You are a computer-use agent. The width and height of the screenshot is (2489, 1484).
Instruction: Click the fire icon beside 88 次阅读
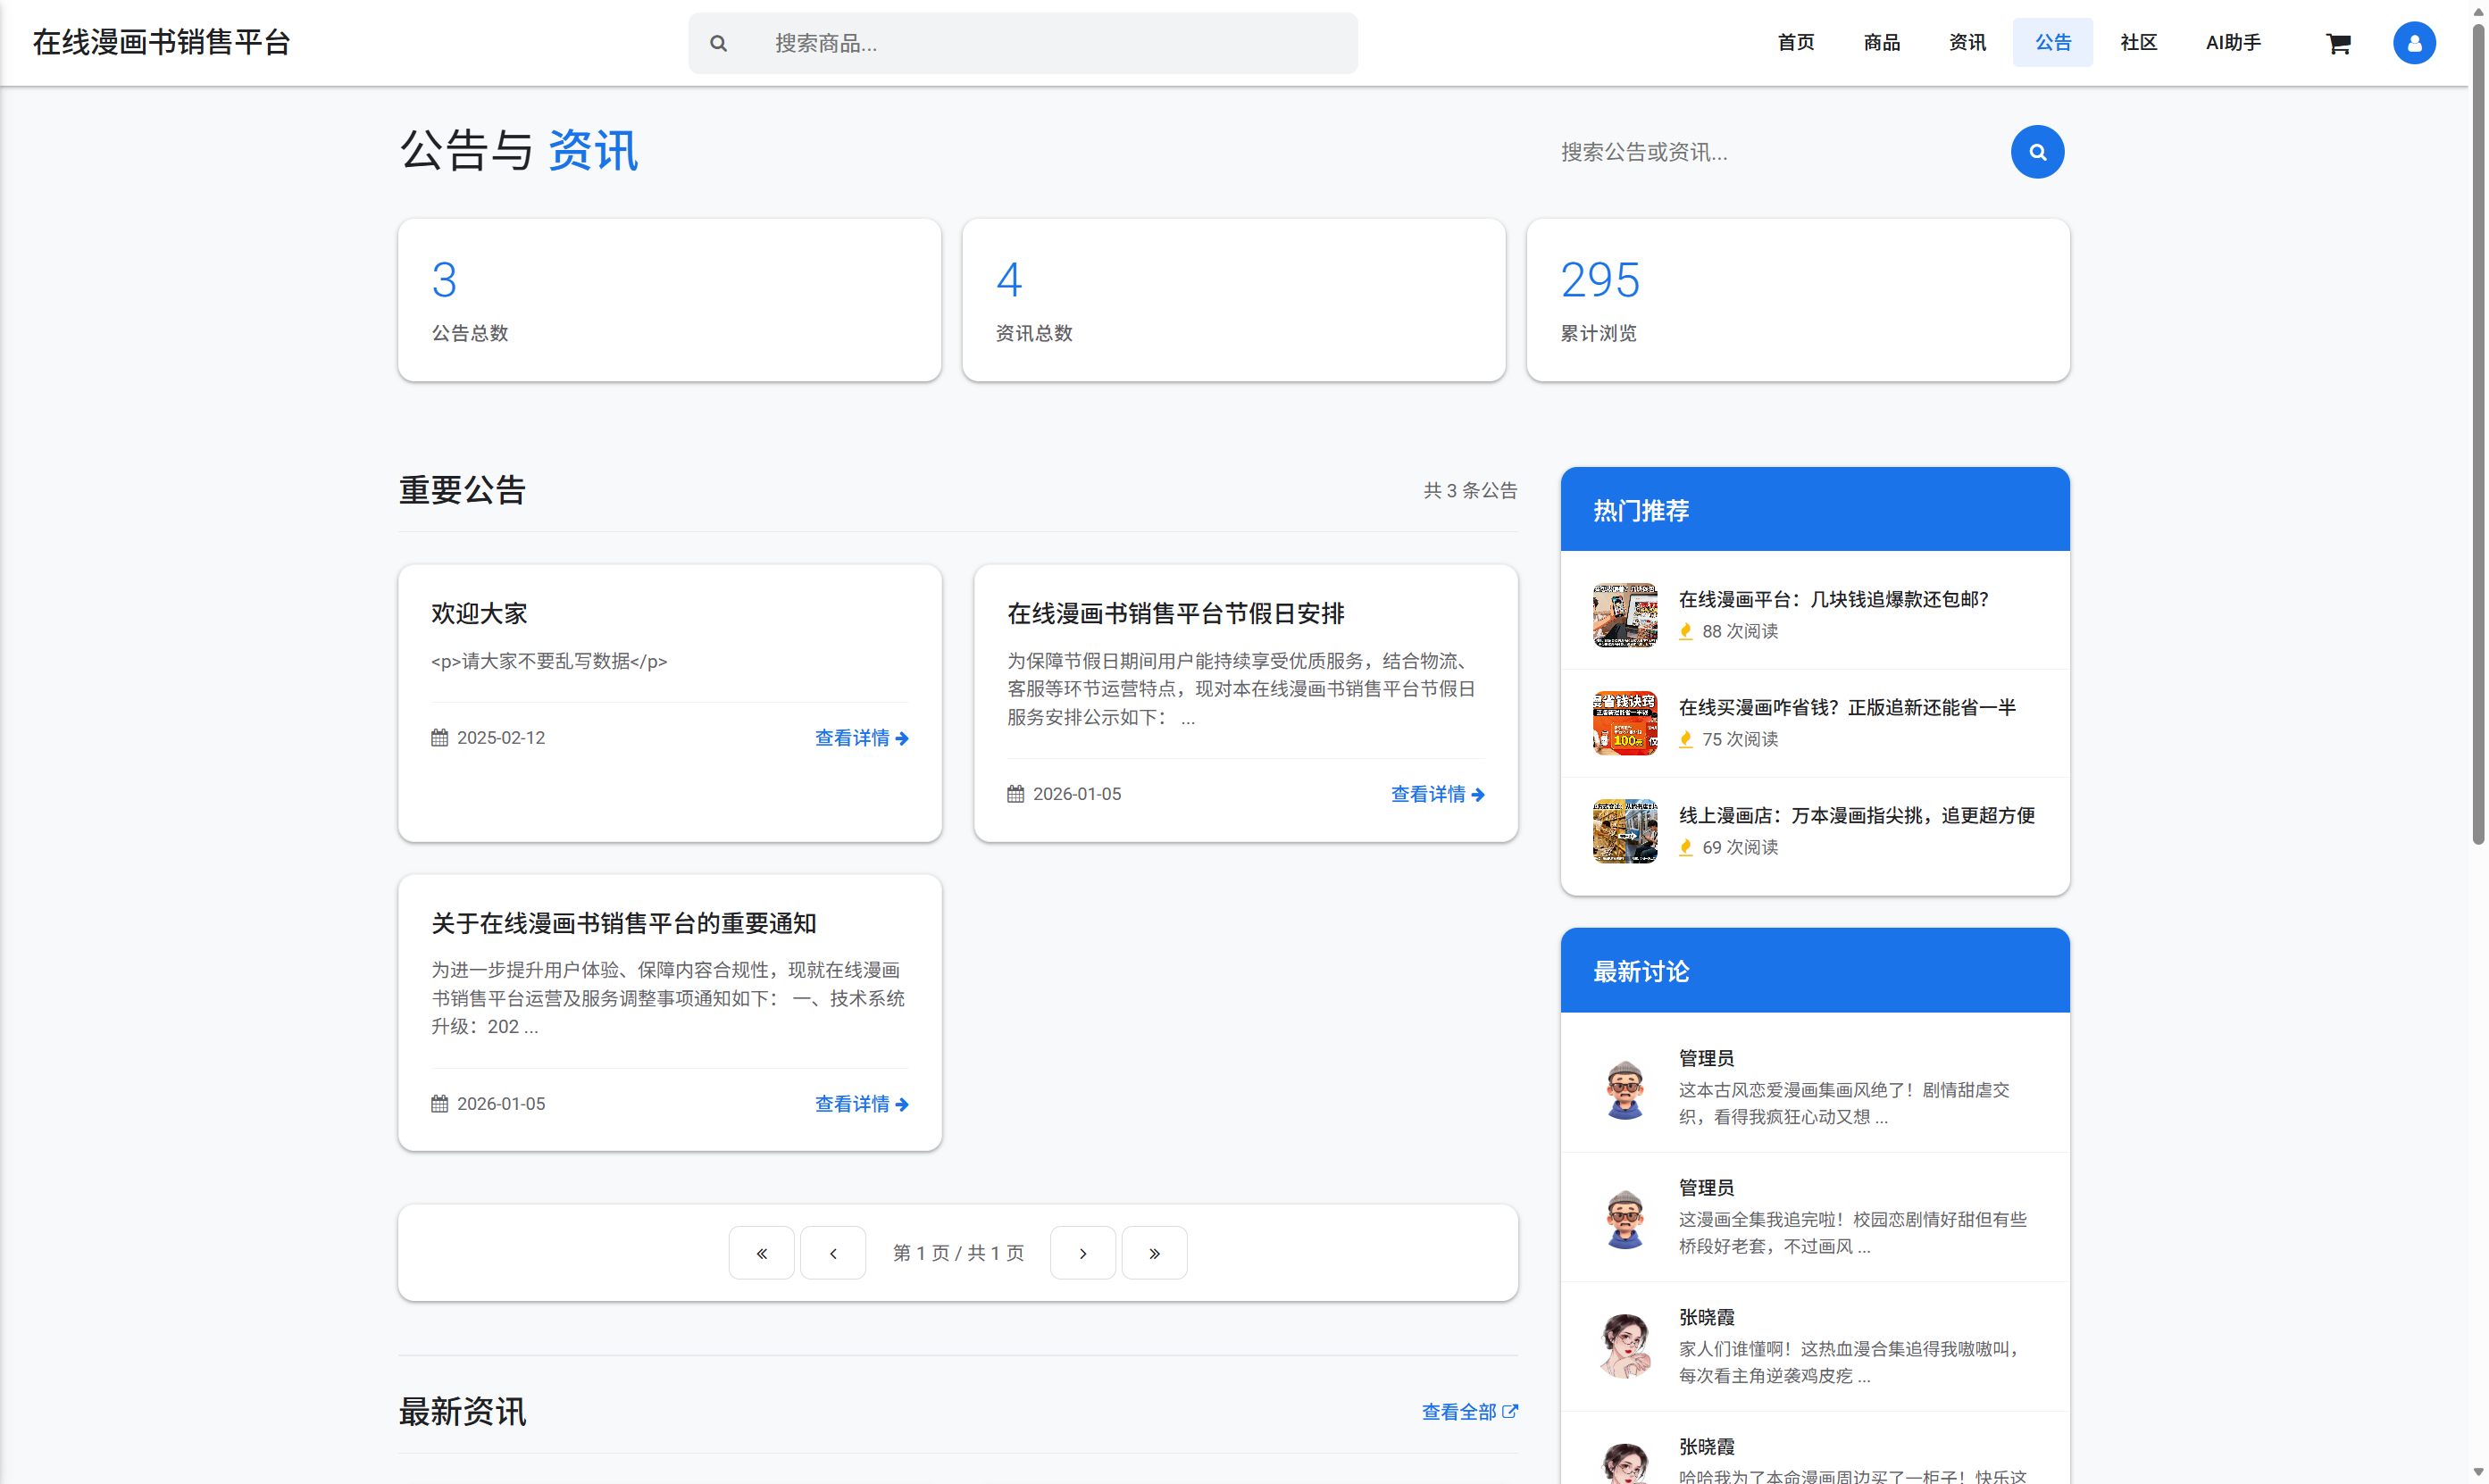1686,632
